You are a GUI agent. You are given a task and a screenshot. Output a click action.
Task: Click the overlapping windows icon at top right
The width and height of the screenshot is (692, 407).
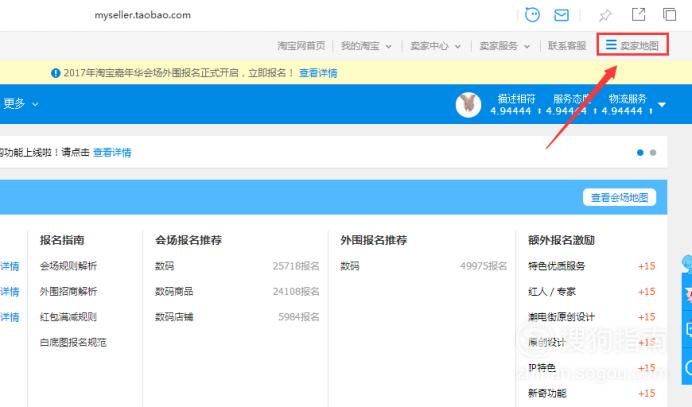coord(669,15)
